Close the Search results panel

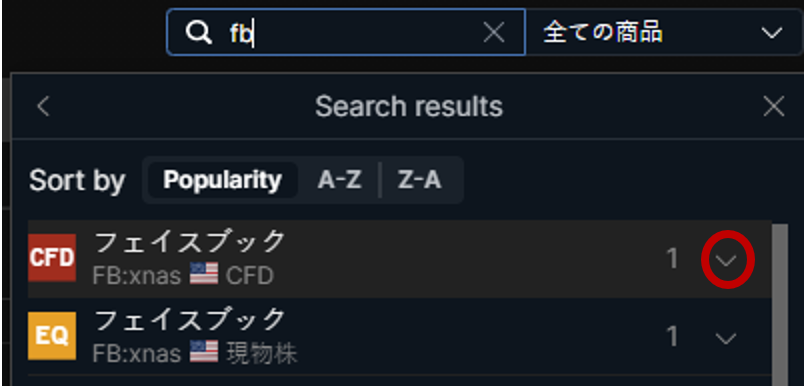[774, 107]
